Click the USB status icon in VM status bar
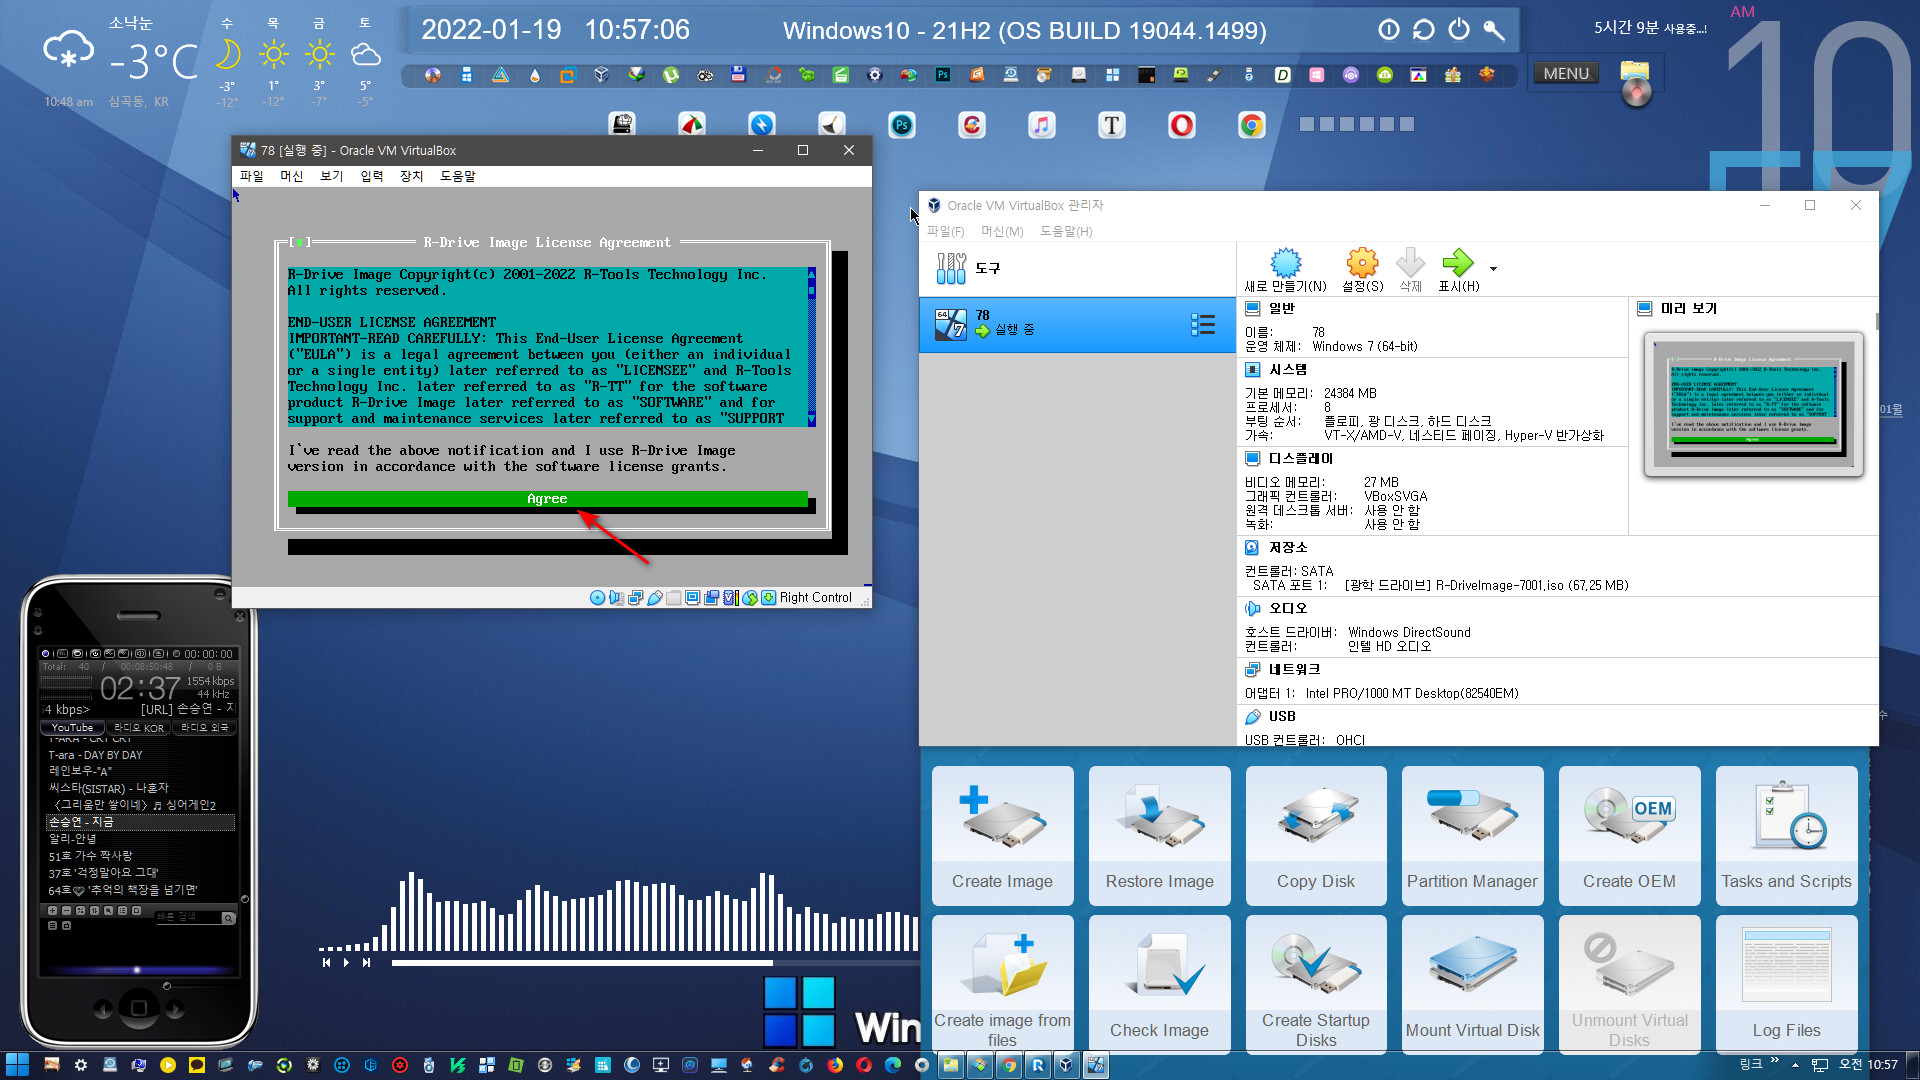This screenshot has width=1920, height=1080. (655, 598)
